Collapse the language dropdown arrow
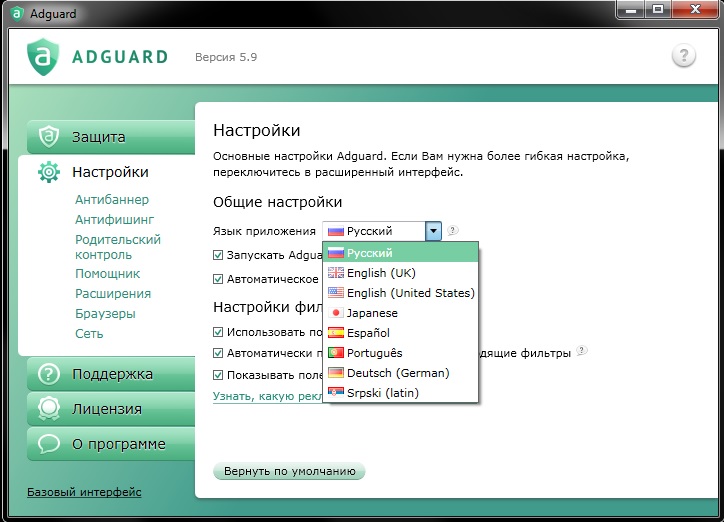This screenshot has height=522, width=724. pyautogui.click(x=433, y=231)
